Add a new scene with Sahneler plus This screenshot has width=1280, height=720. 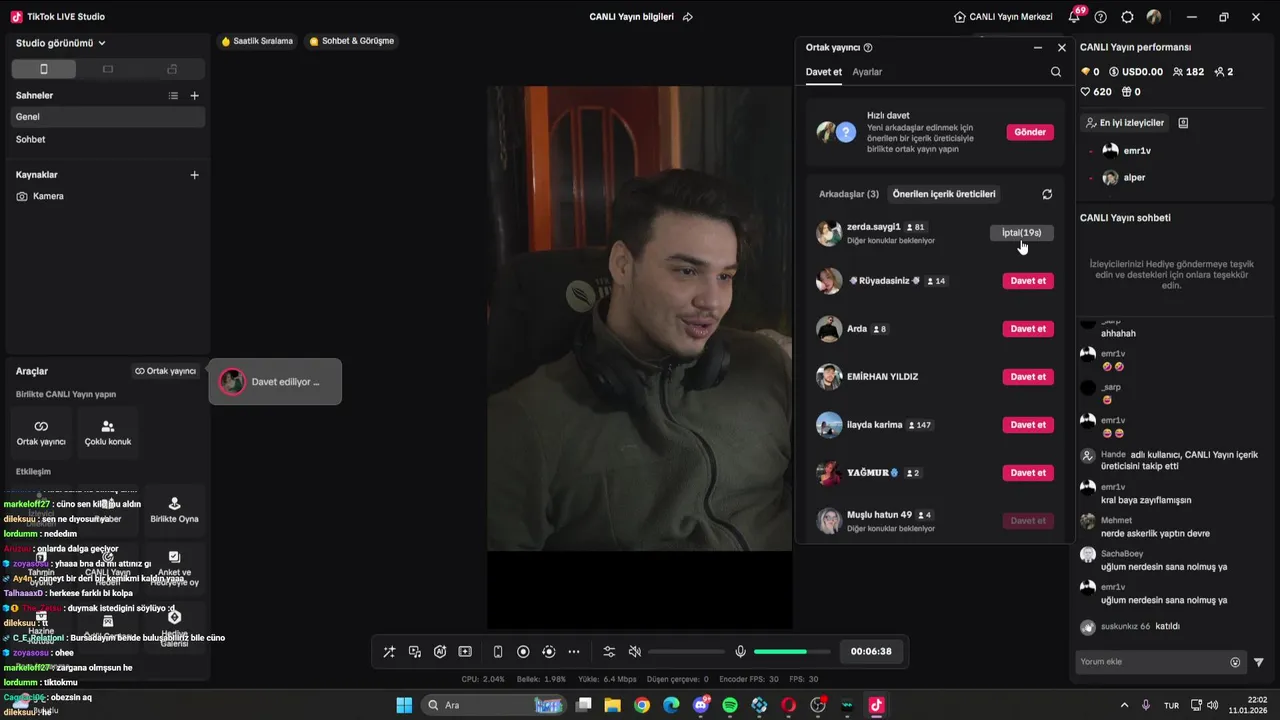click(x=195, y=96)
